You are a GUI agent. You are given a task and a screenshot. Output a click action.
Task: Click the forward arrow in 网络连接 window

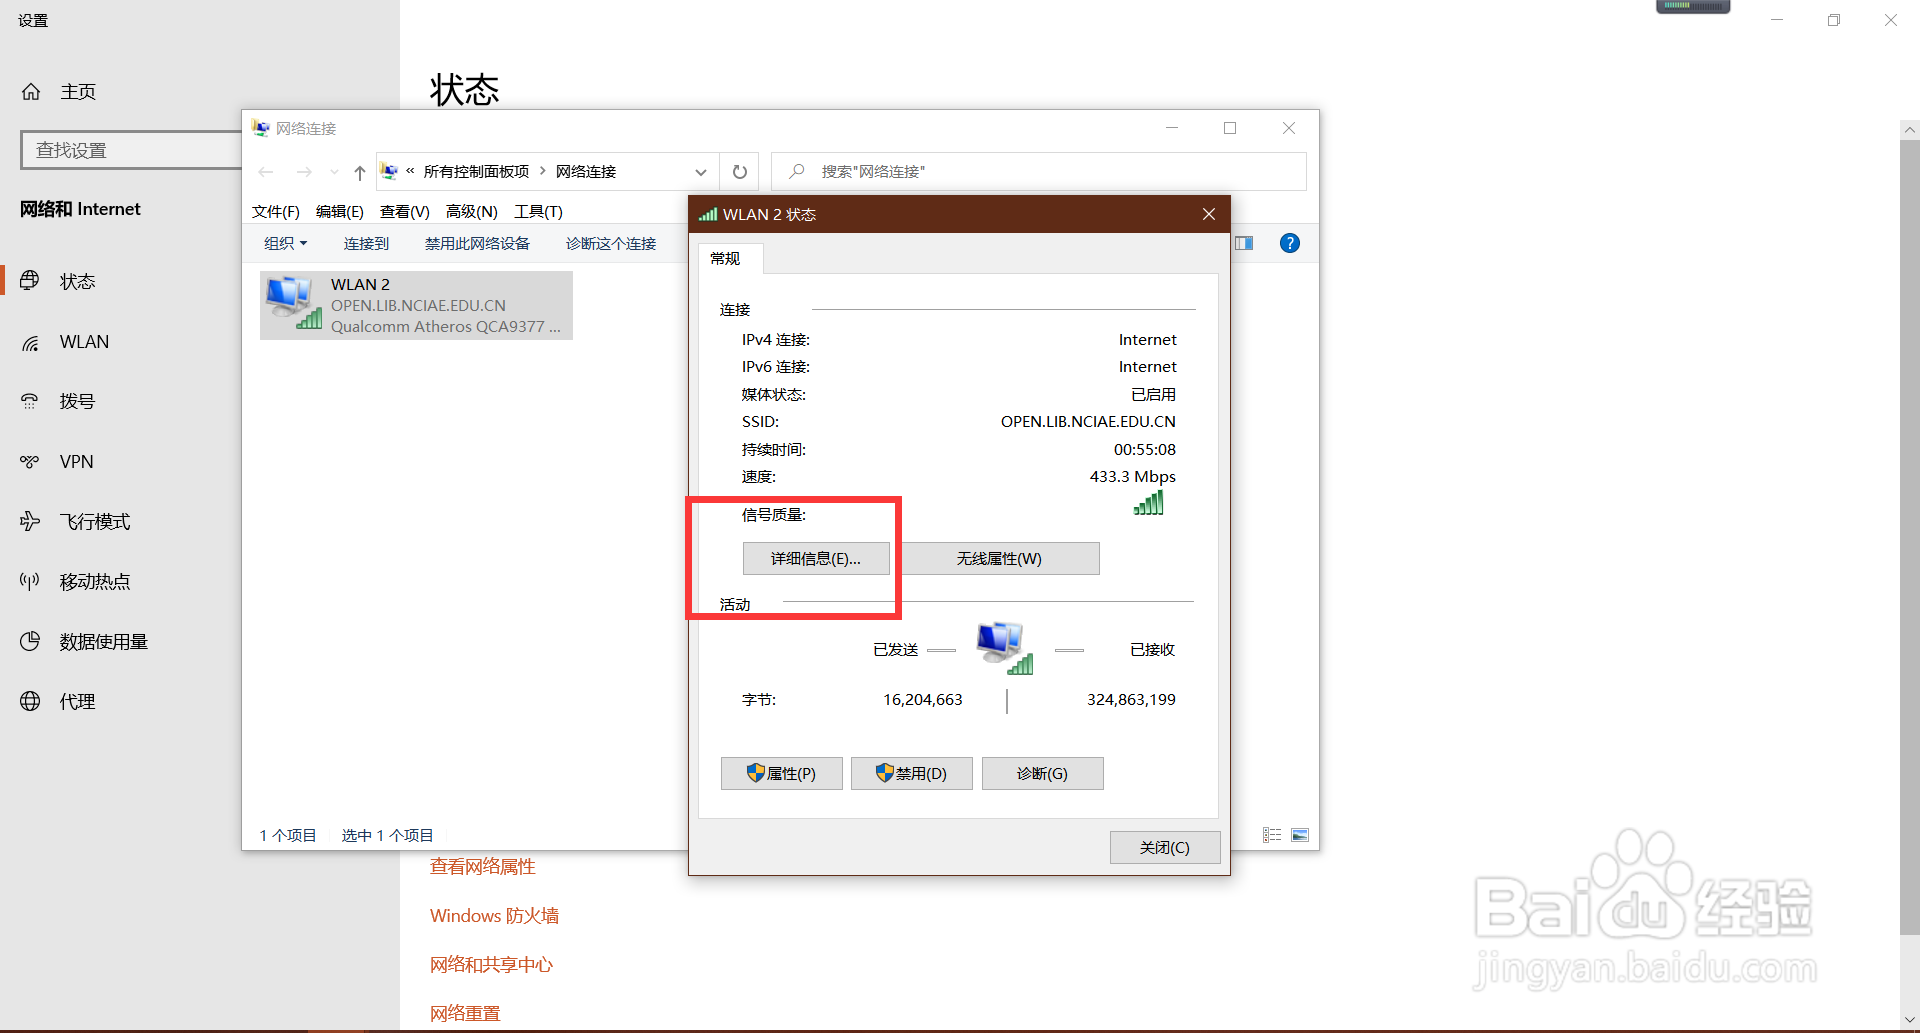(304, 172)
